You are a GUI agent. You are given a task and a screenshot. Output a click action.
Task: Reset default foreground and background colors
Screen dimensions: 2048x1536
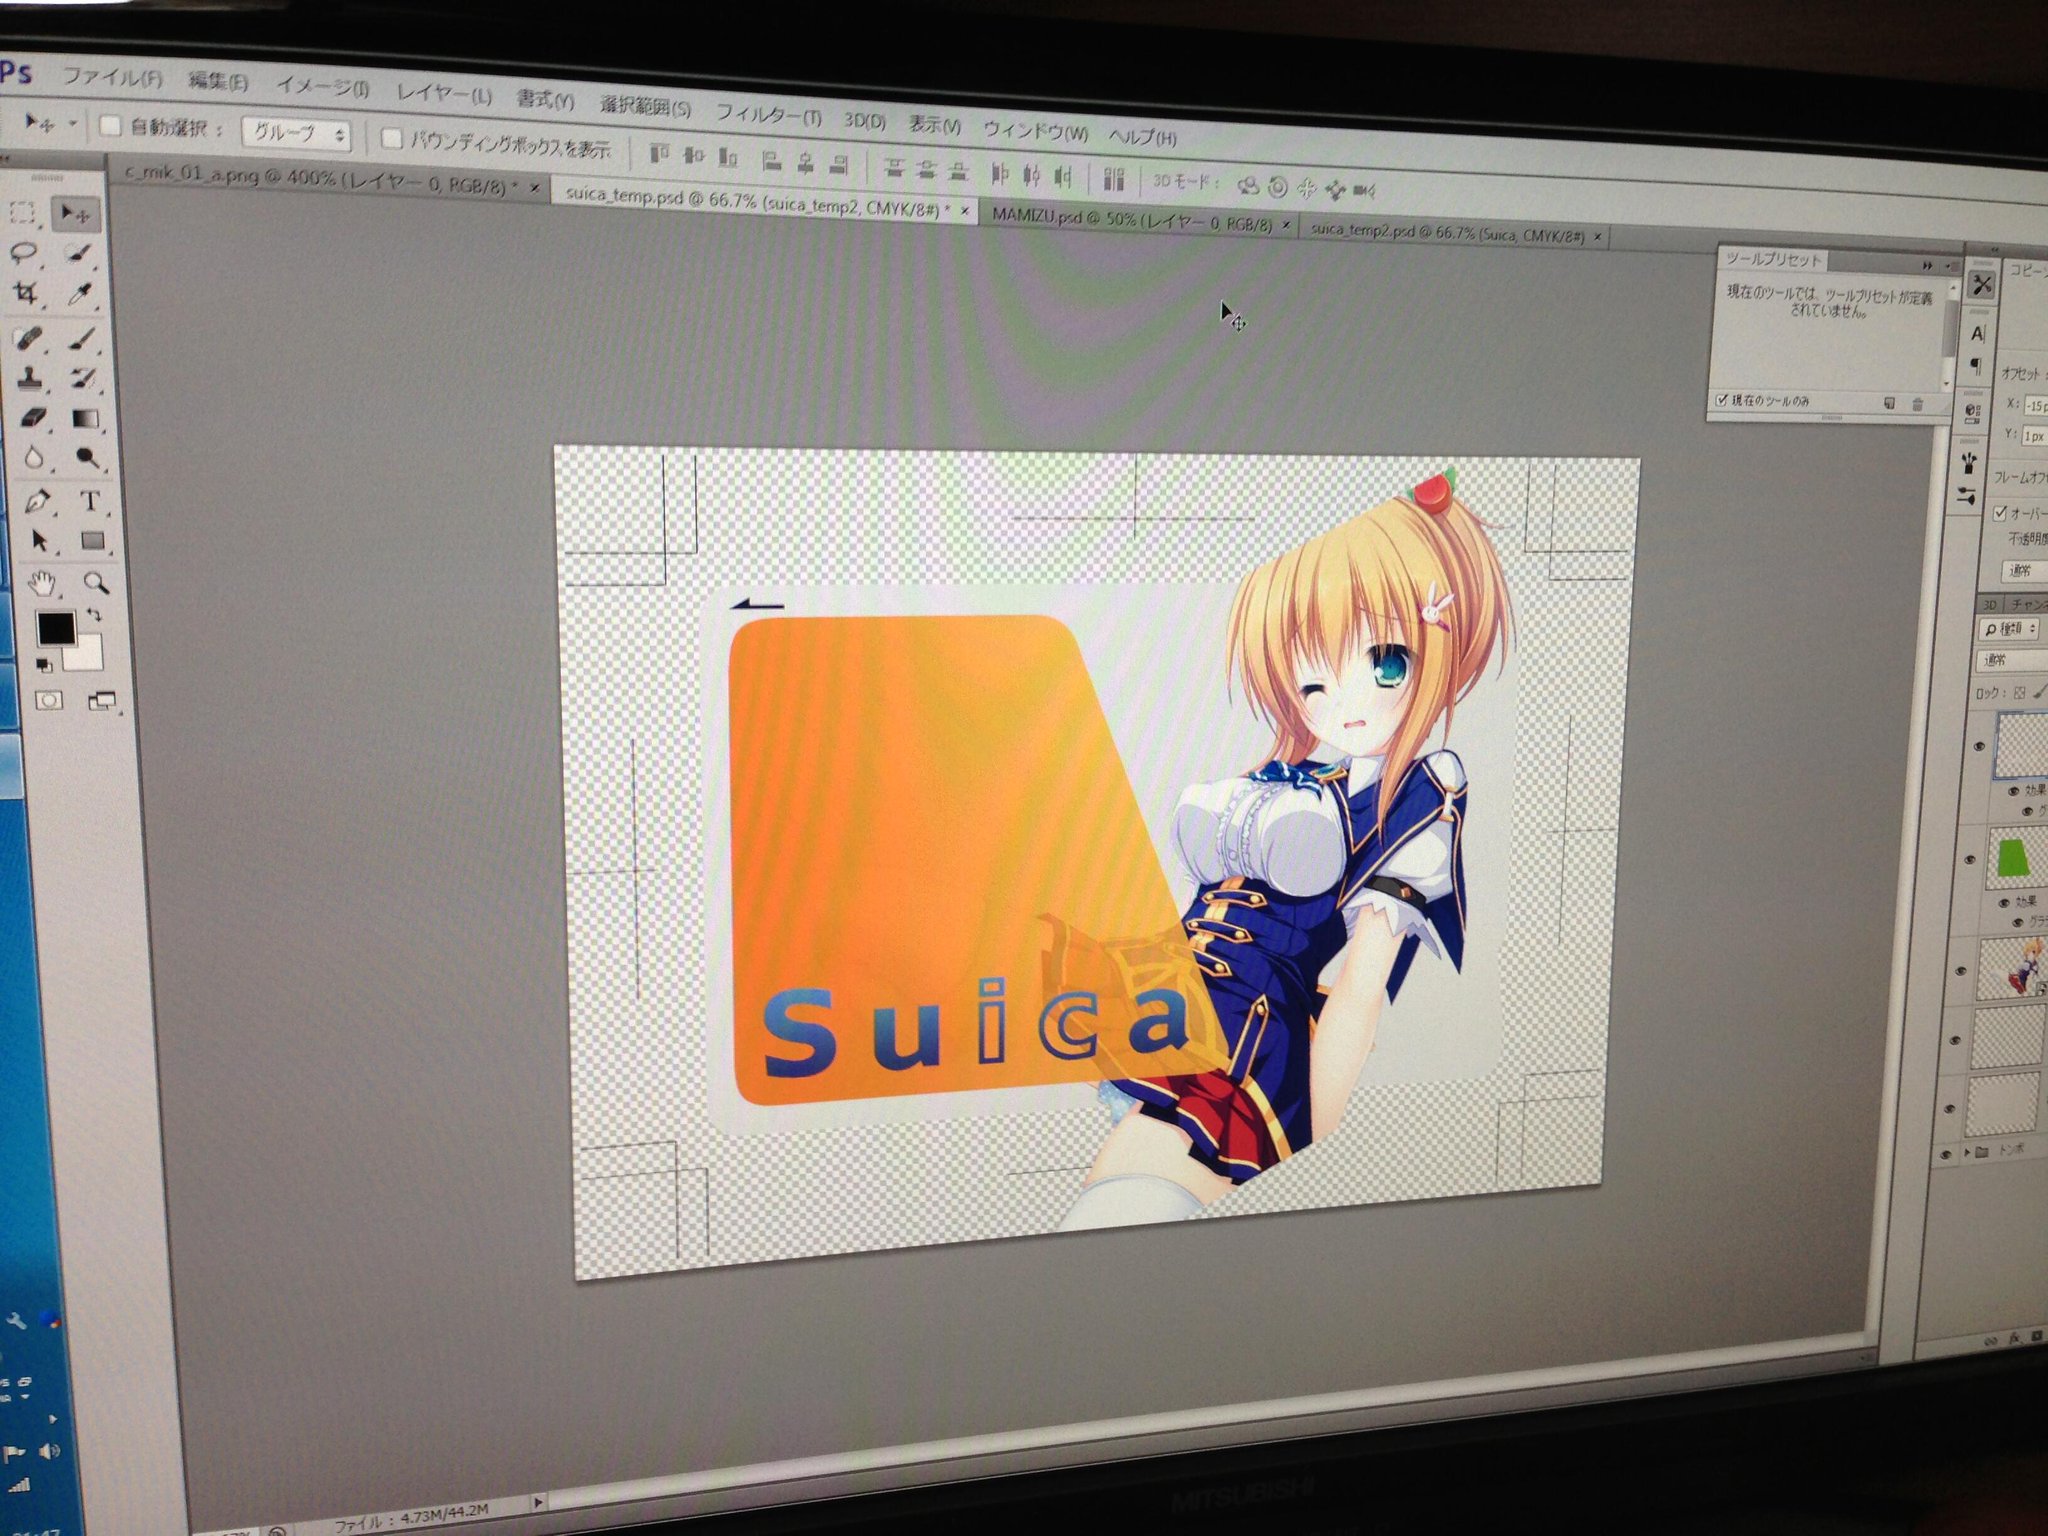(x=44, y=665)
